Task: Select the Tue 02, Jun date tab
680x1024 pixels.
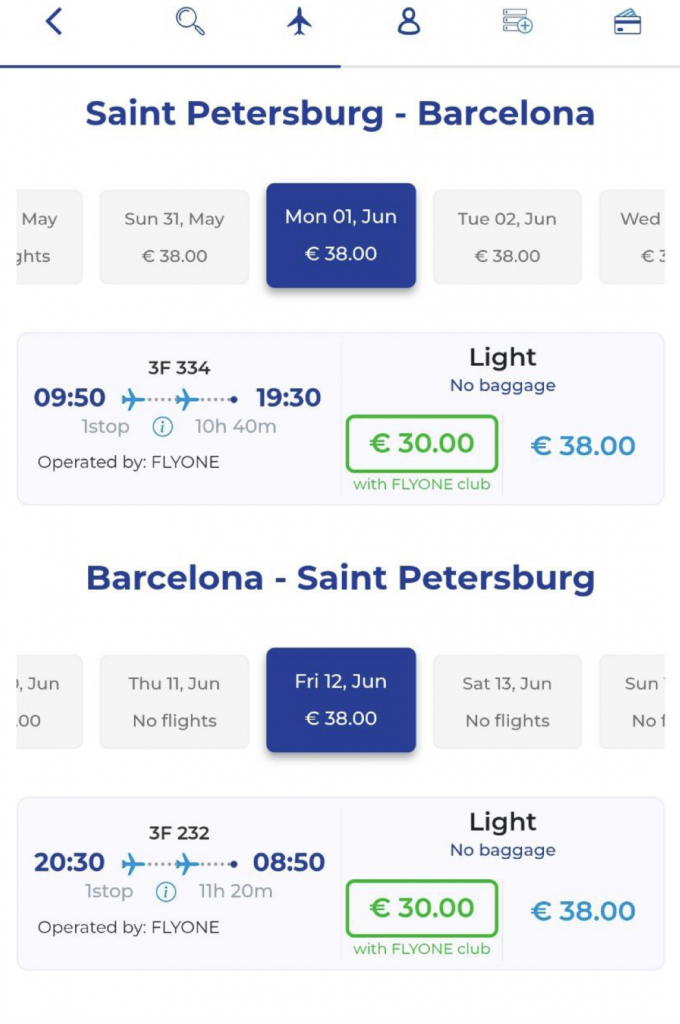Action: (507, 237)
